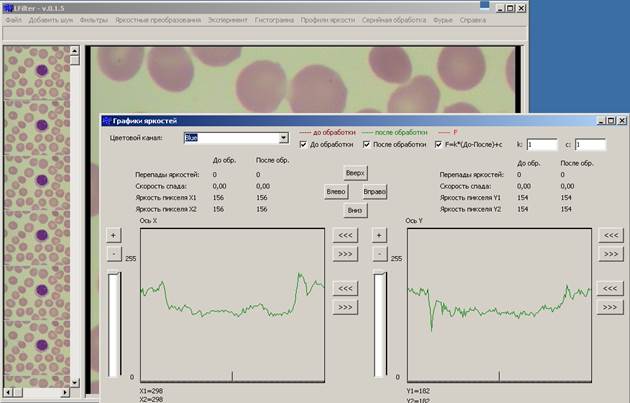Image resolution: width=630 pixels, height=403 pixels.
Task: Open the "Гистограмма" menu
Action: tap(274, 20)
